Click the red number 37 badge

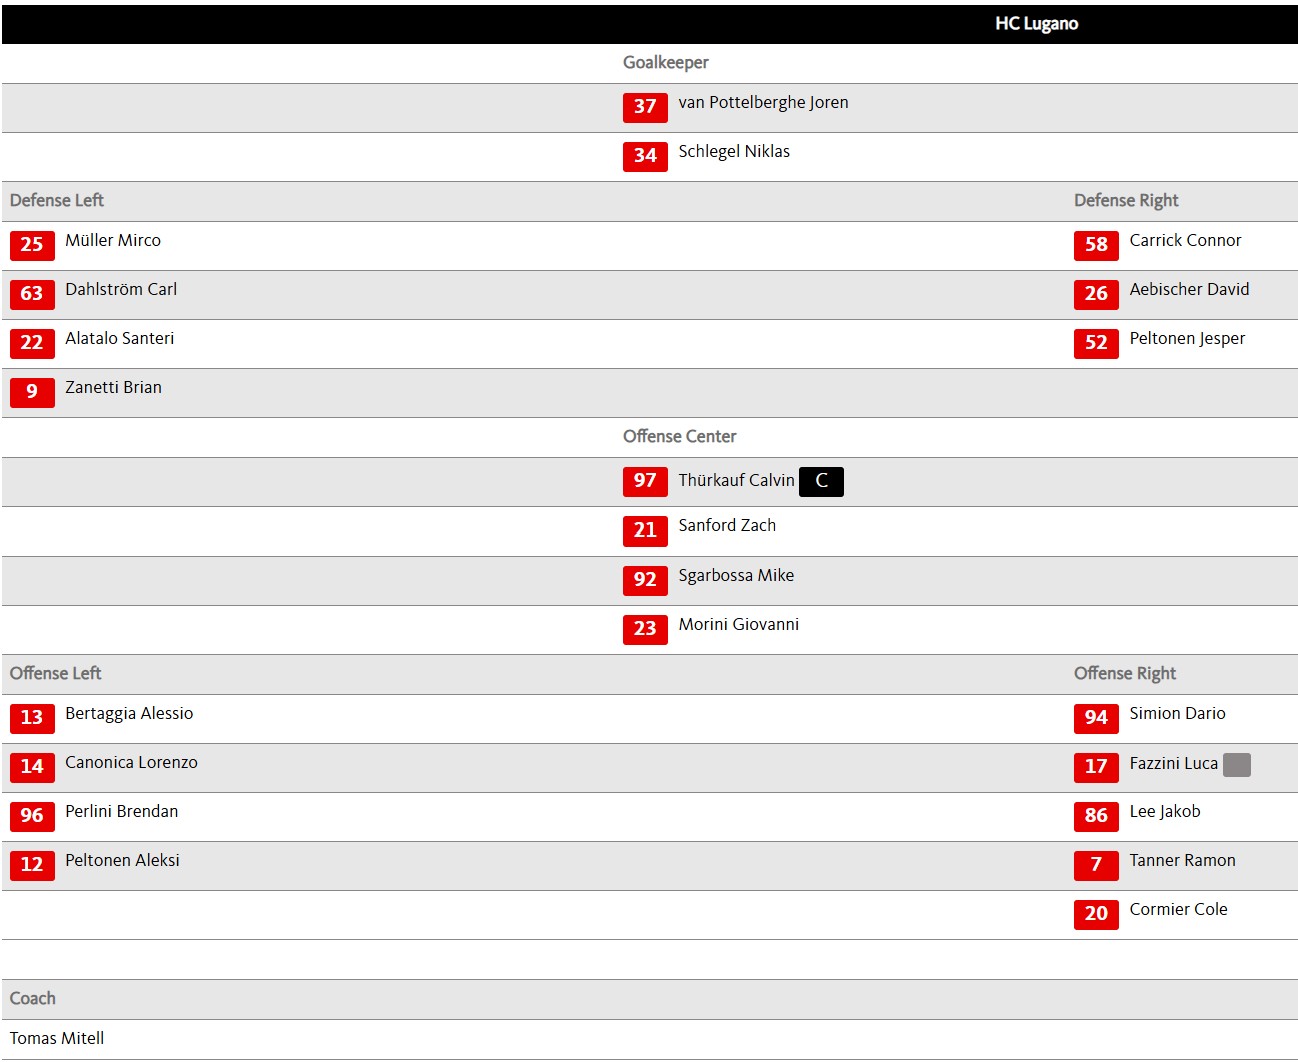(645, 107)
